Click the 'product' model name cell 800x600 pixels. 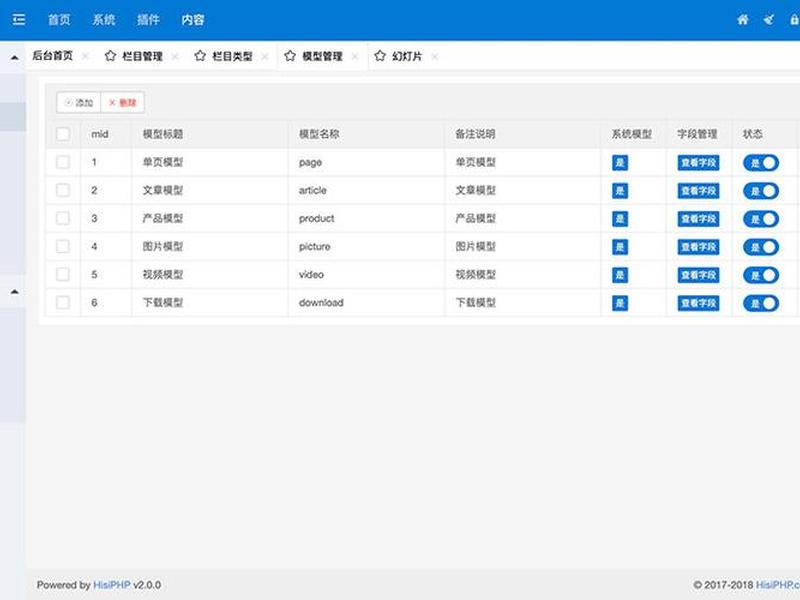(x=316, y=218)
